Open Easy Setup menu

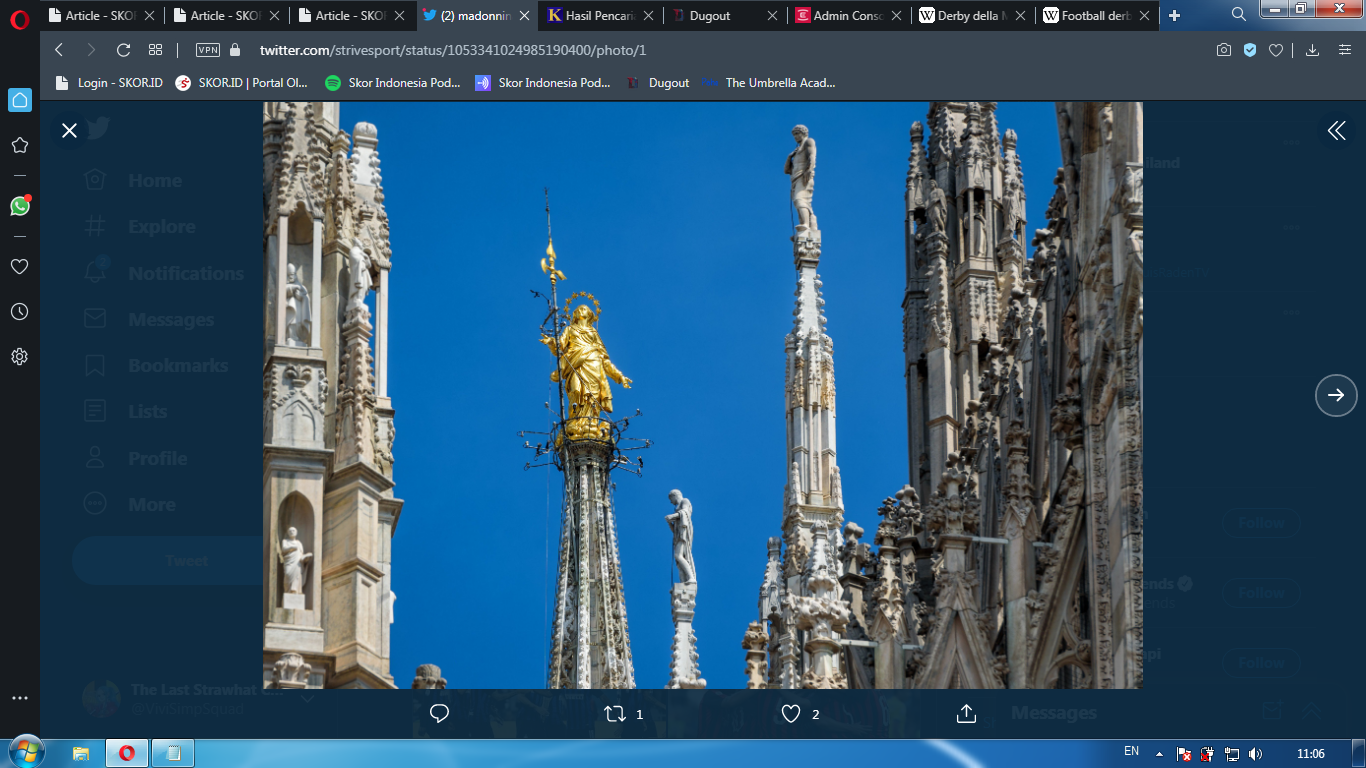tap(1344, 50)
